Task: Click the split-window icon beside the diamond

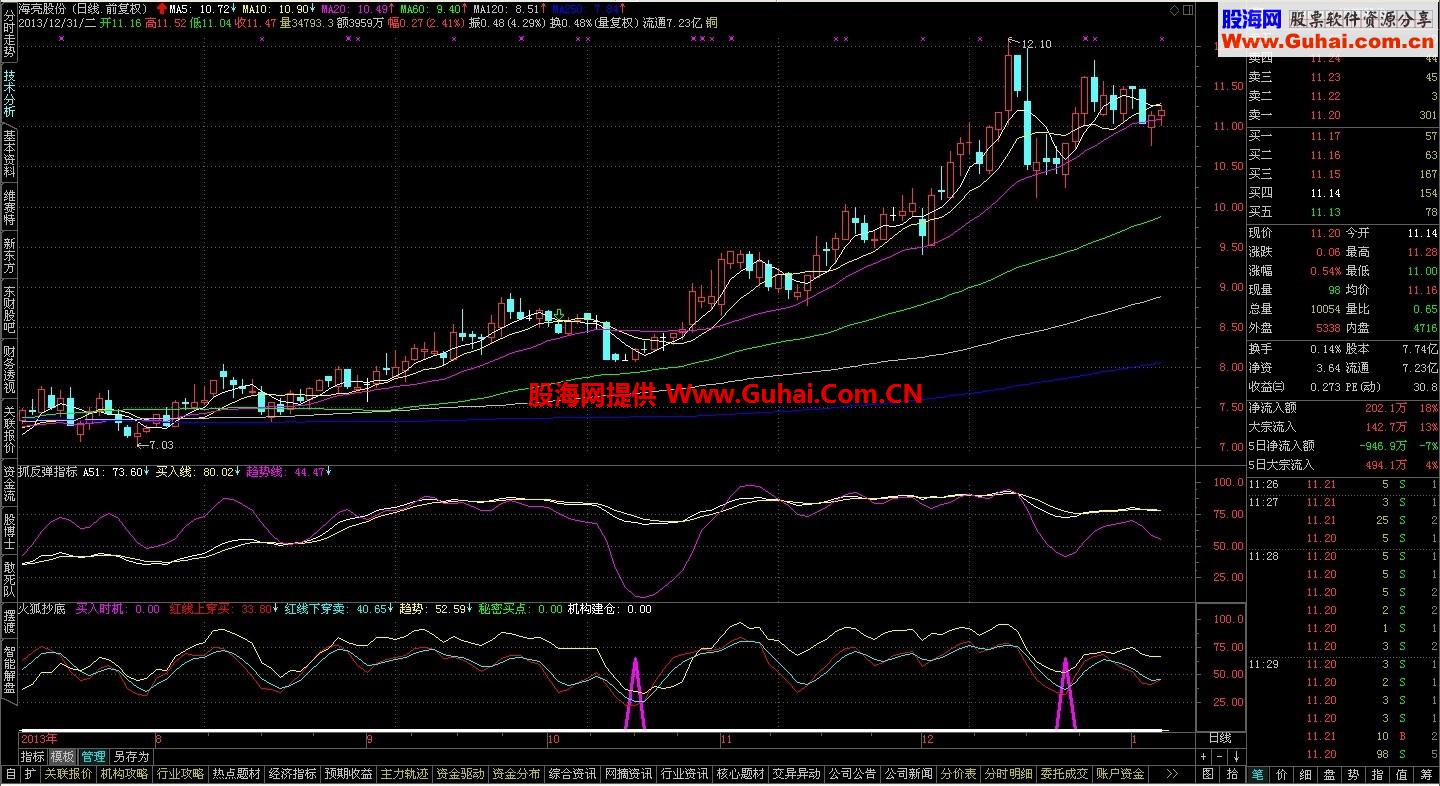Action: (x=1189, y=8)
